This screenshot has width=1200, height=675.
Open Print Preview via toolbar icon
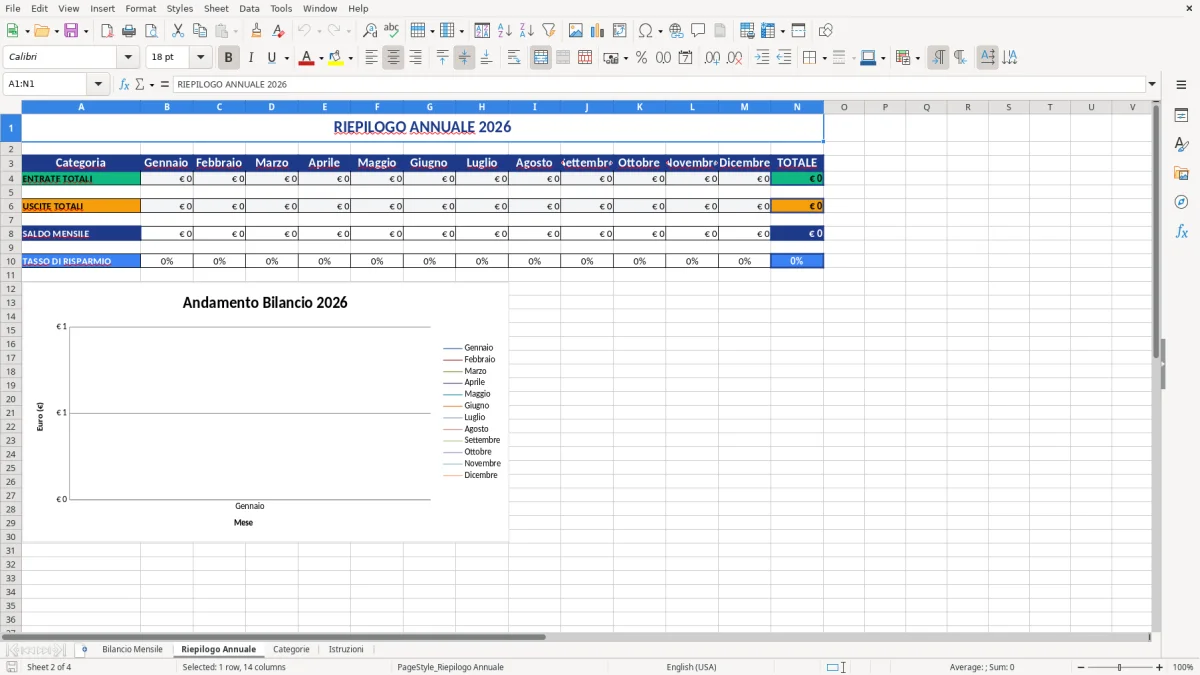[151, 31]
